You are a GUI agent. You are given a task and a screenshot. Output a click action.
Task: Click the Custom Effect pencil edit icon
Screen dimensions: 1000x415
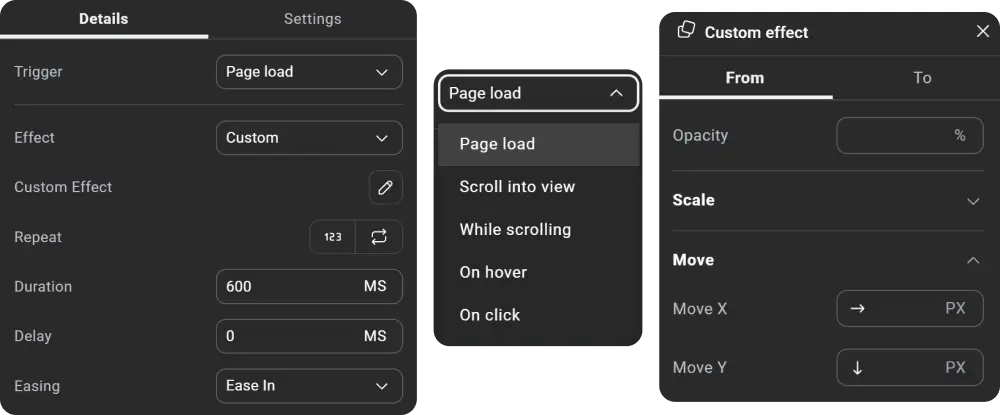click(385, 187)
